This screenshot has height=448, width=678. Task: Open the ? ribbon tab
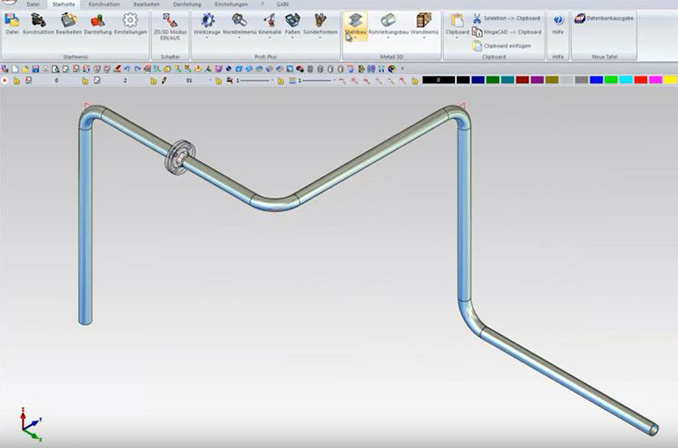262,4
